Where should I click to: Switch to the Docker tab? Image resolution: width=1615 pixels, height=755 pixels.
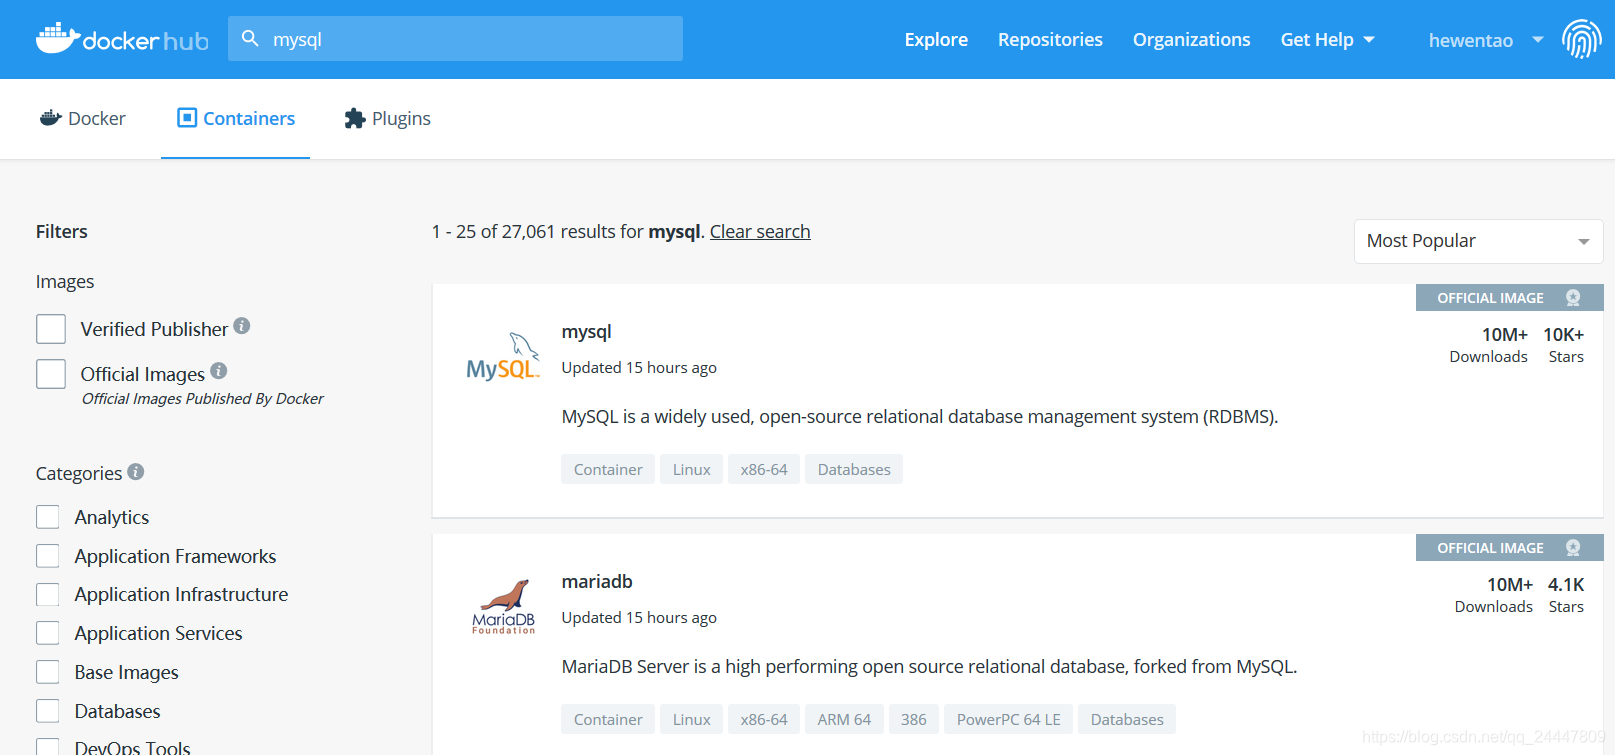(83, 118)
